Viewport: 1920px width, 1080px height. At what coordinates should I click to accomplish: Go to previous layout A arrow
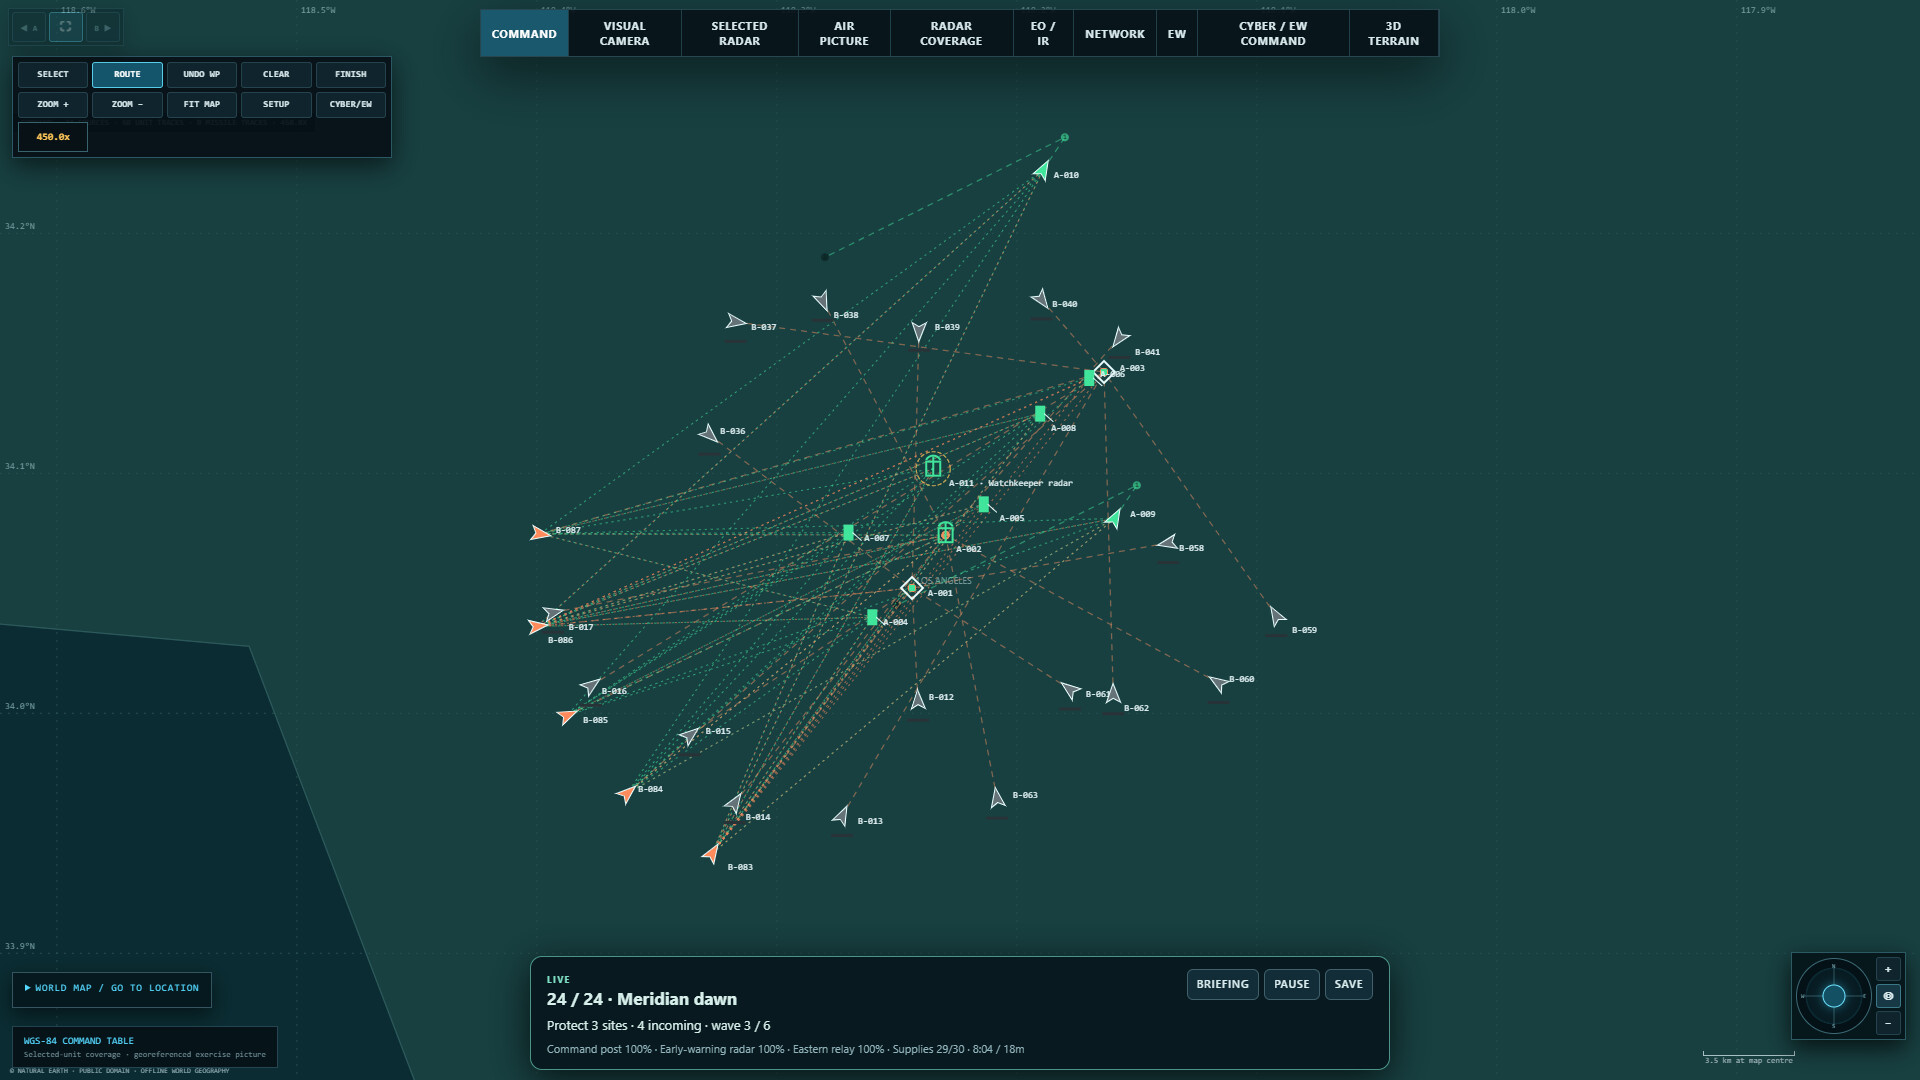click(30, 28)
